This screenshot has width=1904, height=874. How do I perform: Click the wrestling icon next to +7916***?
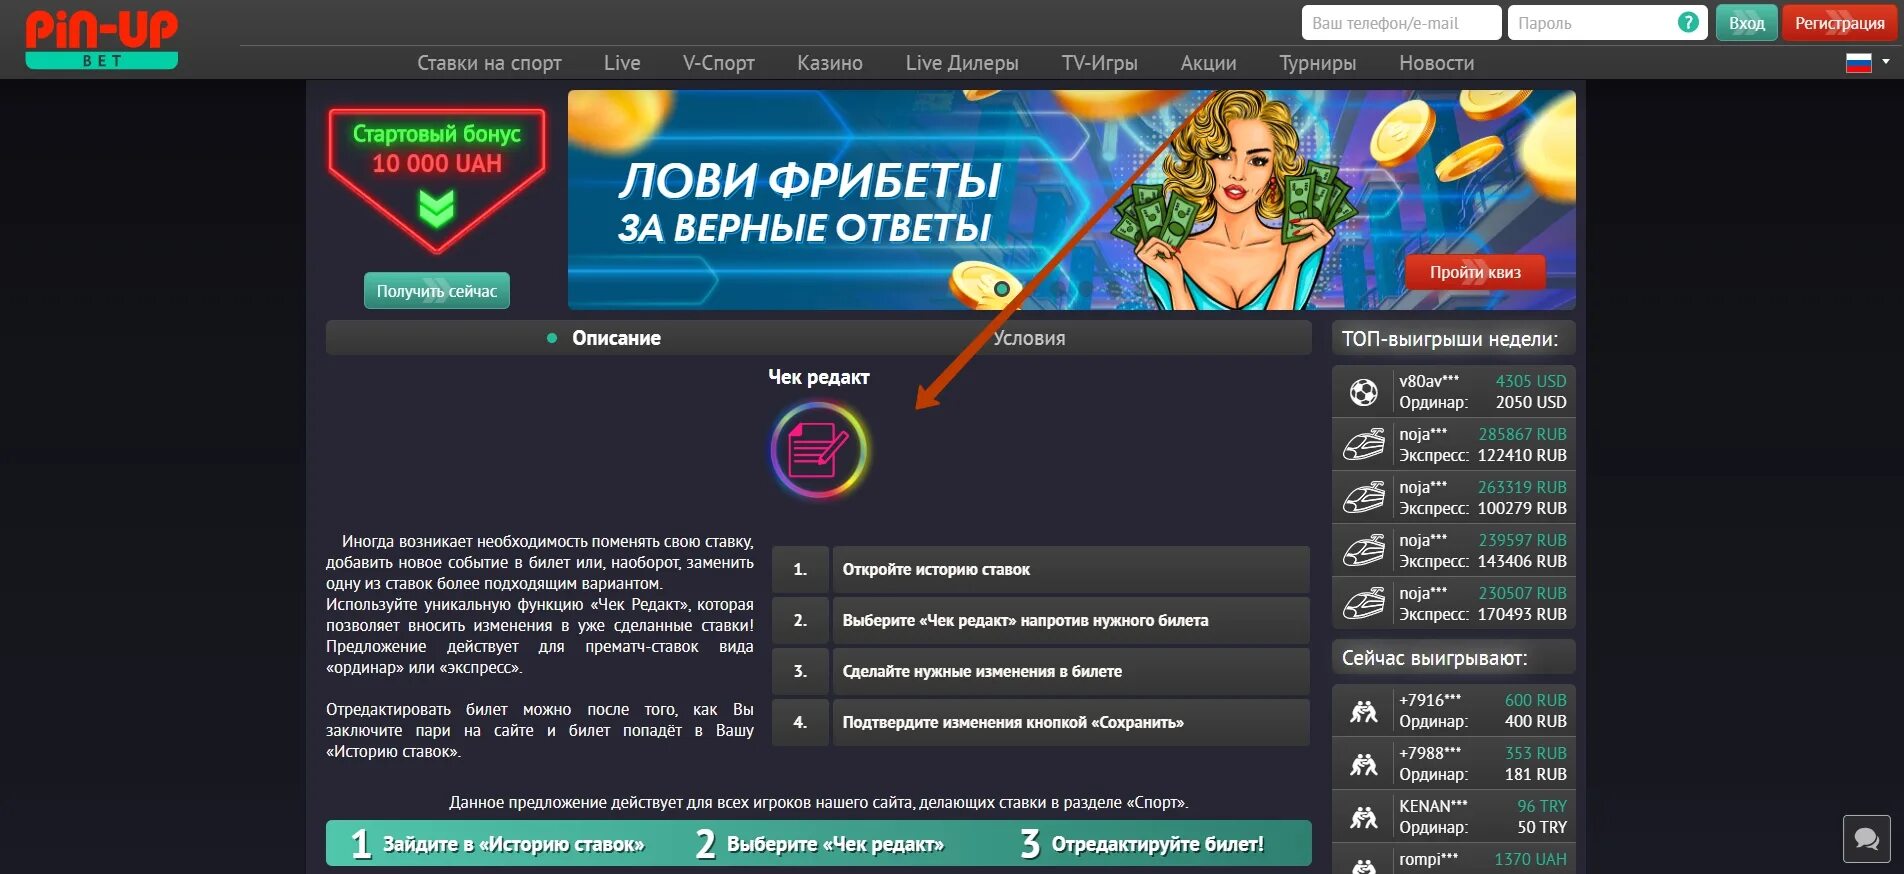point(1363,711)
